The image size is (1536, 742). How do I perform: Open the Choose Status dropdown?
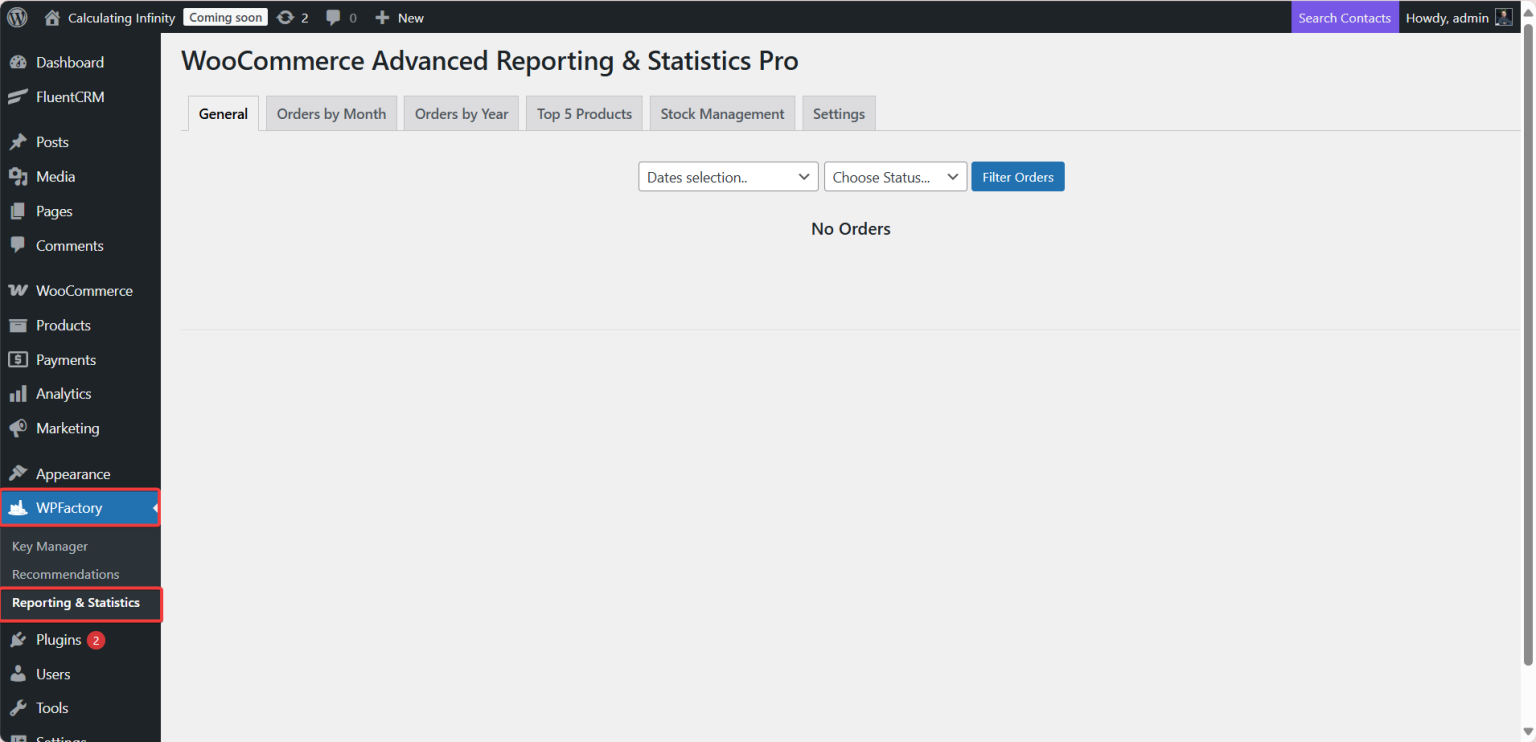[894, 176]
